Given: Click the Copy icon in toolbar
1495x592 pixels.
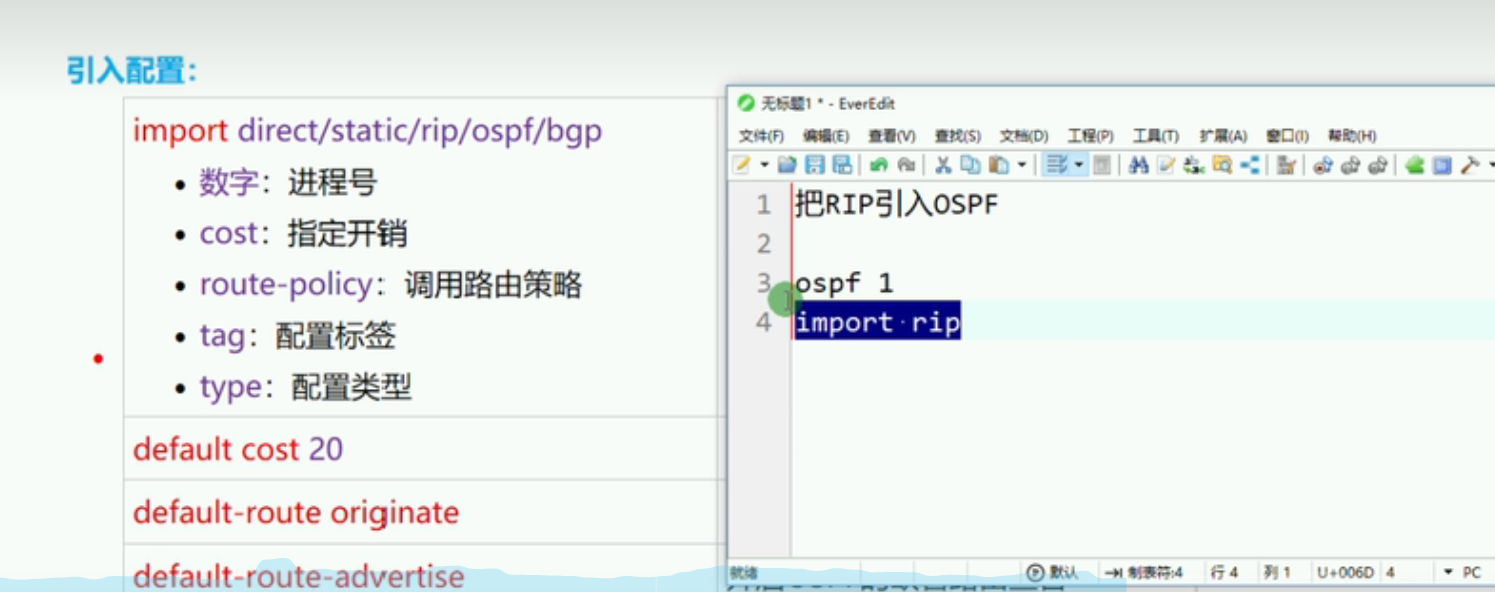Looking at the screenshot, I should point(970,165).
